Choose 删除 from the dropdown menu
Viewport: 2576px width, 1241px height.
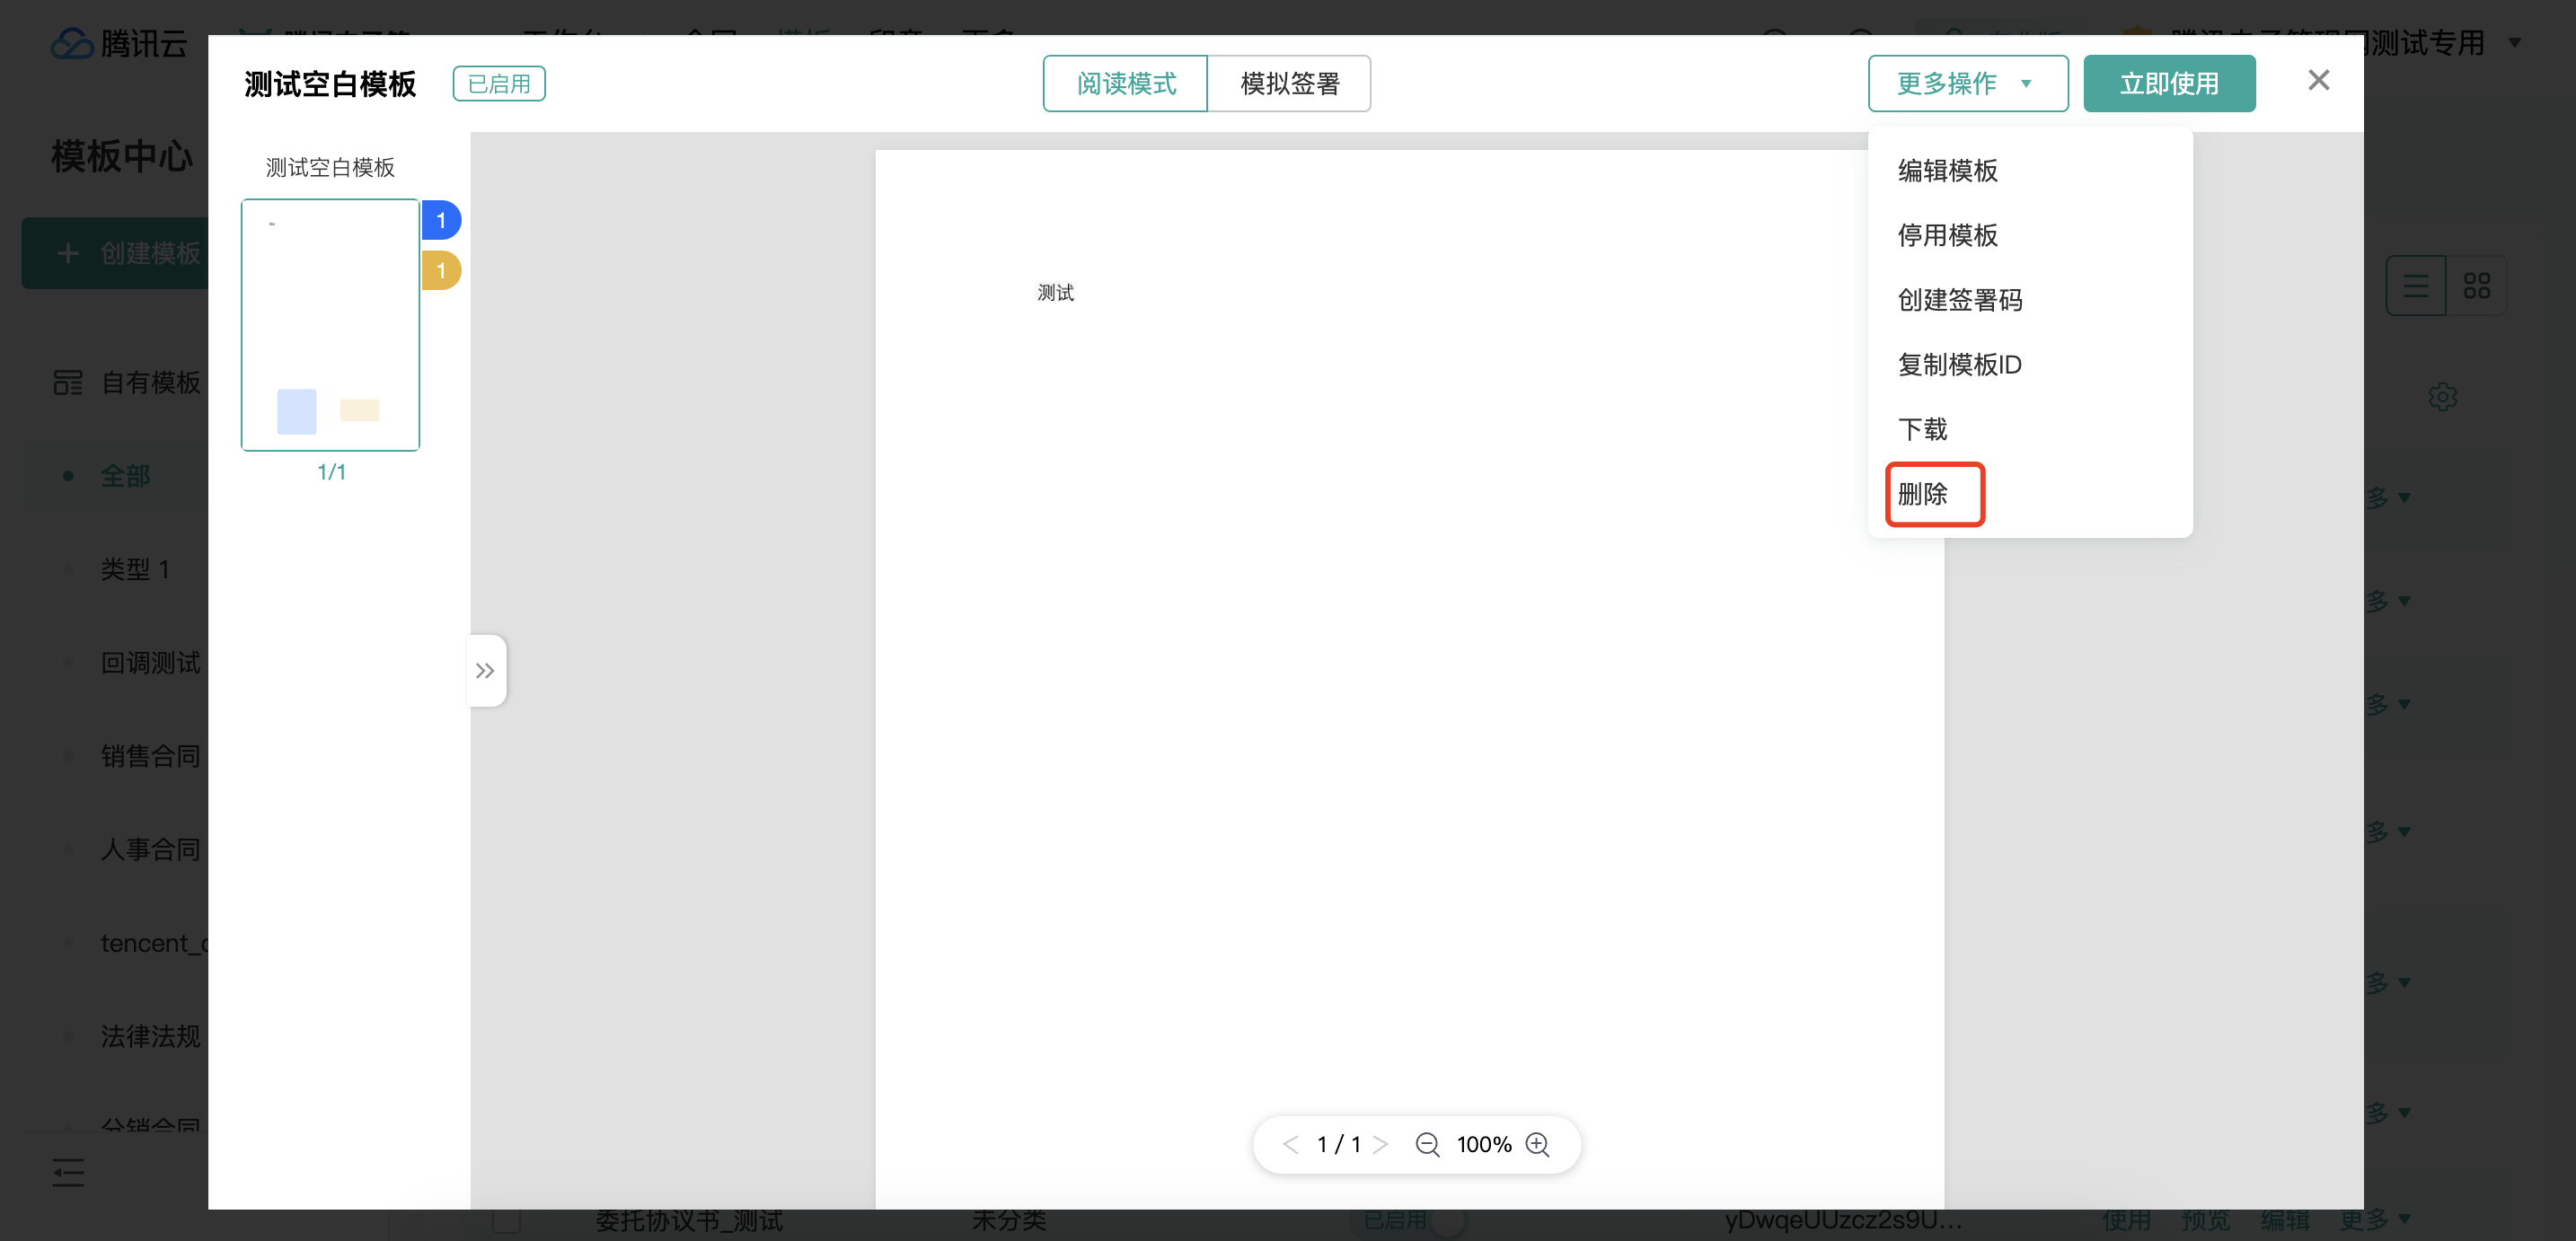2029,494
